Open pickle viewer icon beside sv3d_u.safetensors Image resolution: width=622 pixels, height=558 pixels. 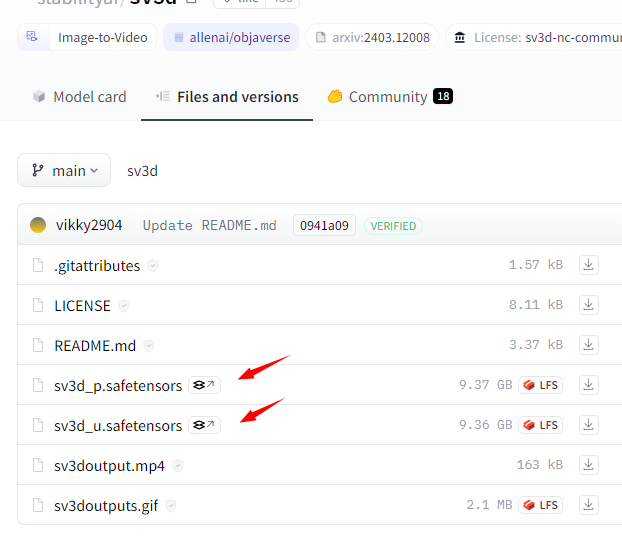pyautogui.click(x=204, y=425)
